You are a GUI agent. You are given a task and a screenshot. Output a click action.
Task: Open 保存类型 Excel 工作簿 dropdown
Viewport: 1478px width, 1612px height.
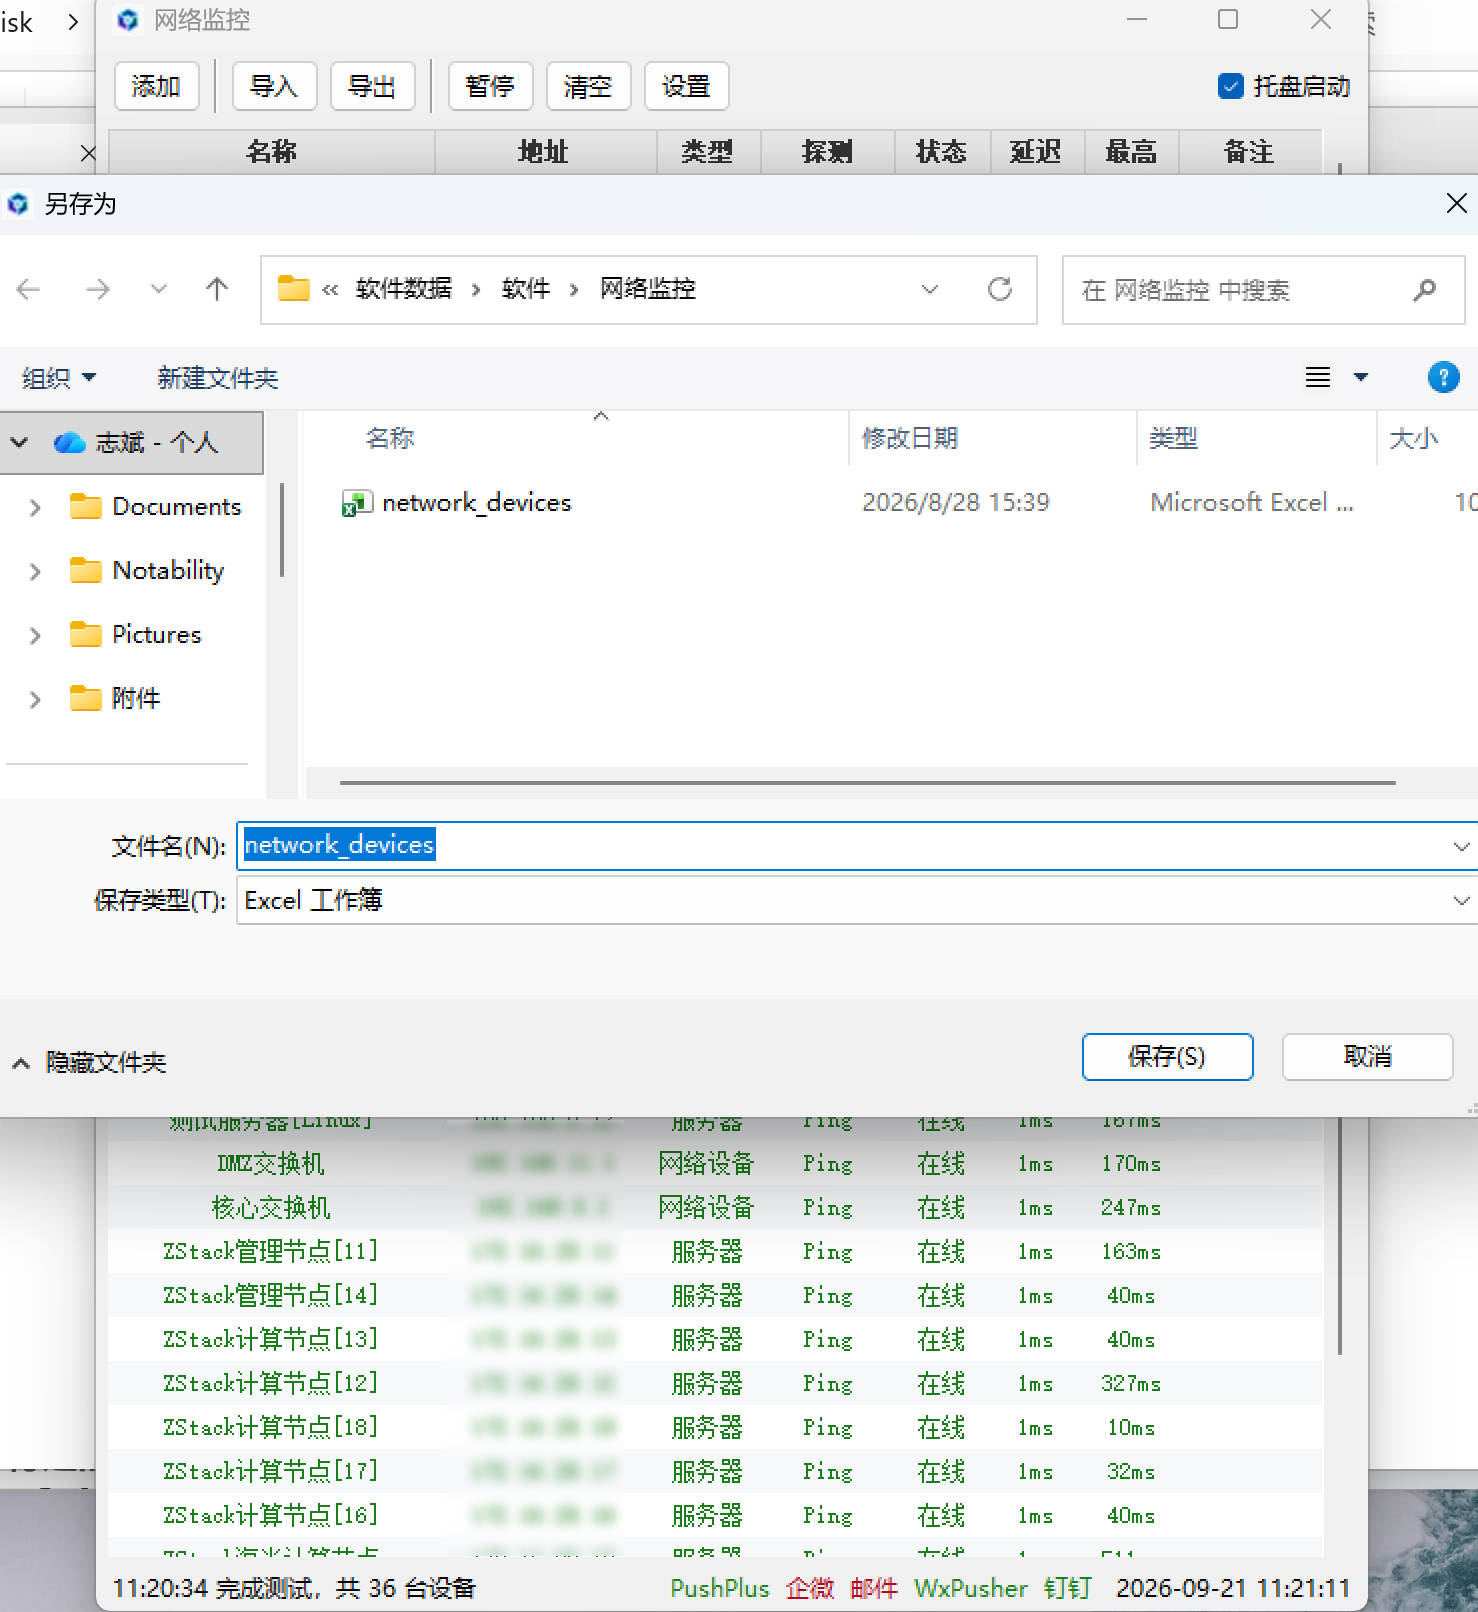(x=1461, y=900)
